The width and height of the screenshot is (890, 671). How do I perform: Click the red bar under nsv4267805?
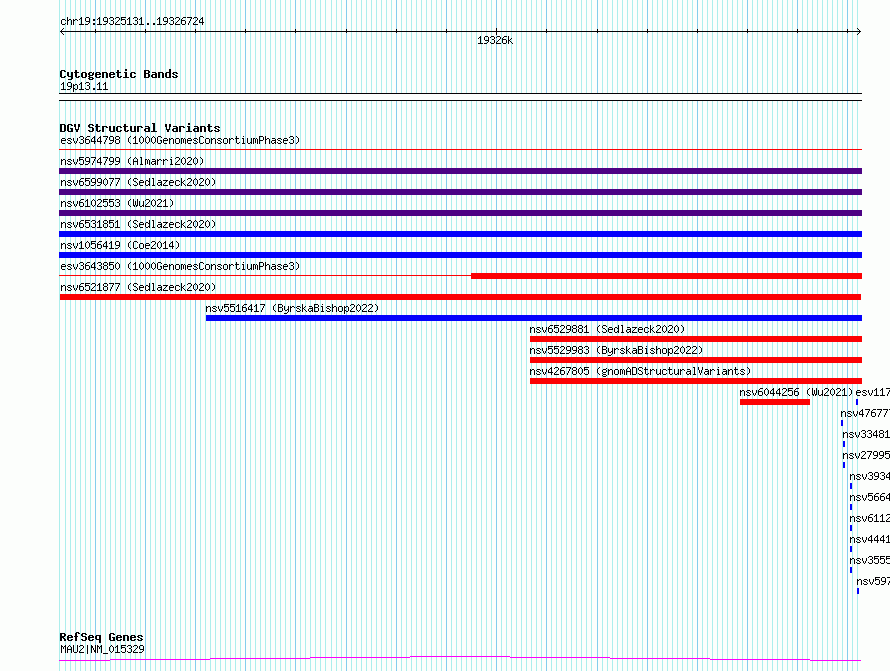coord(696,381)
